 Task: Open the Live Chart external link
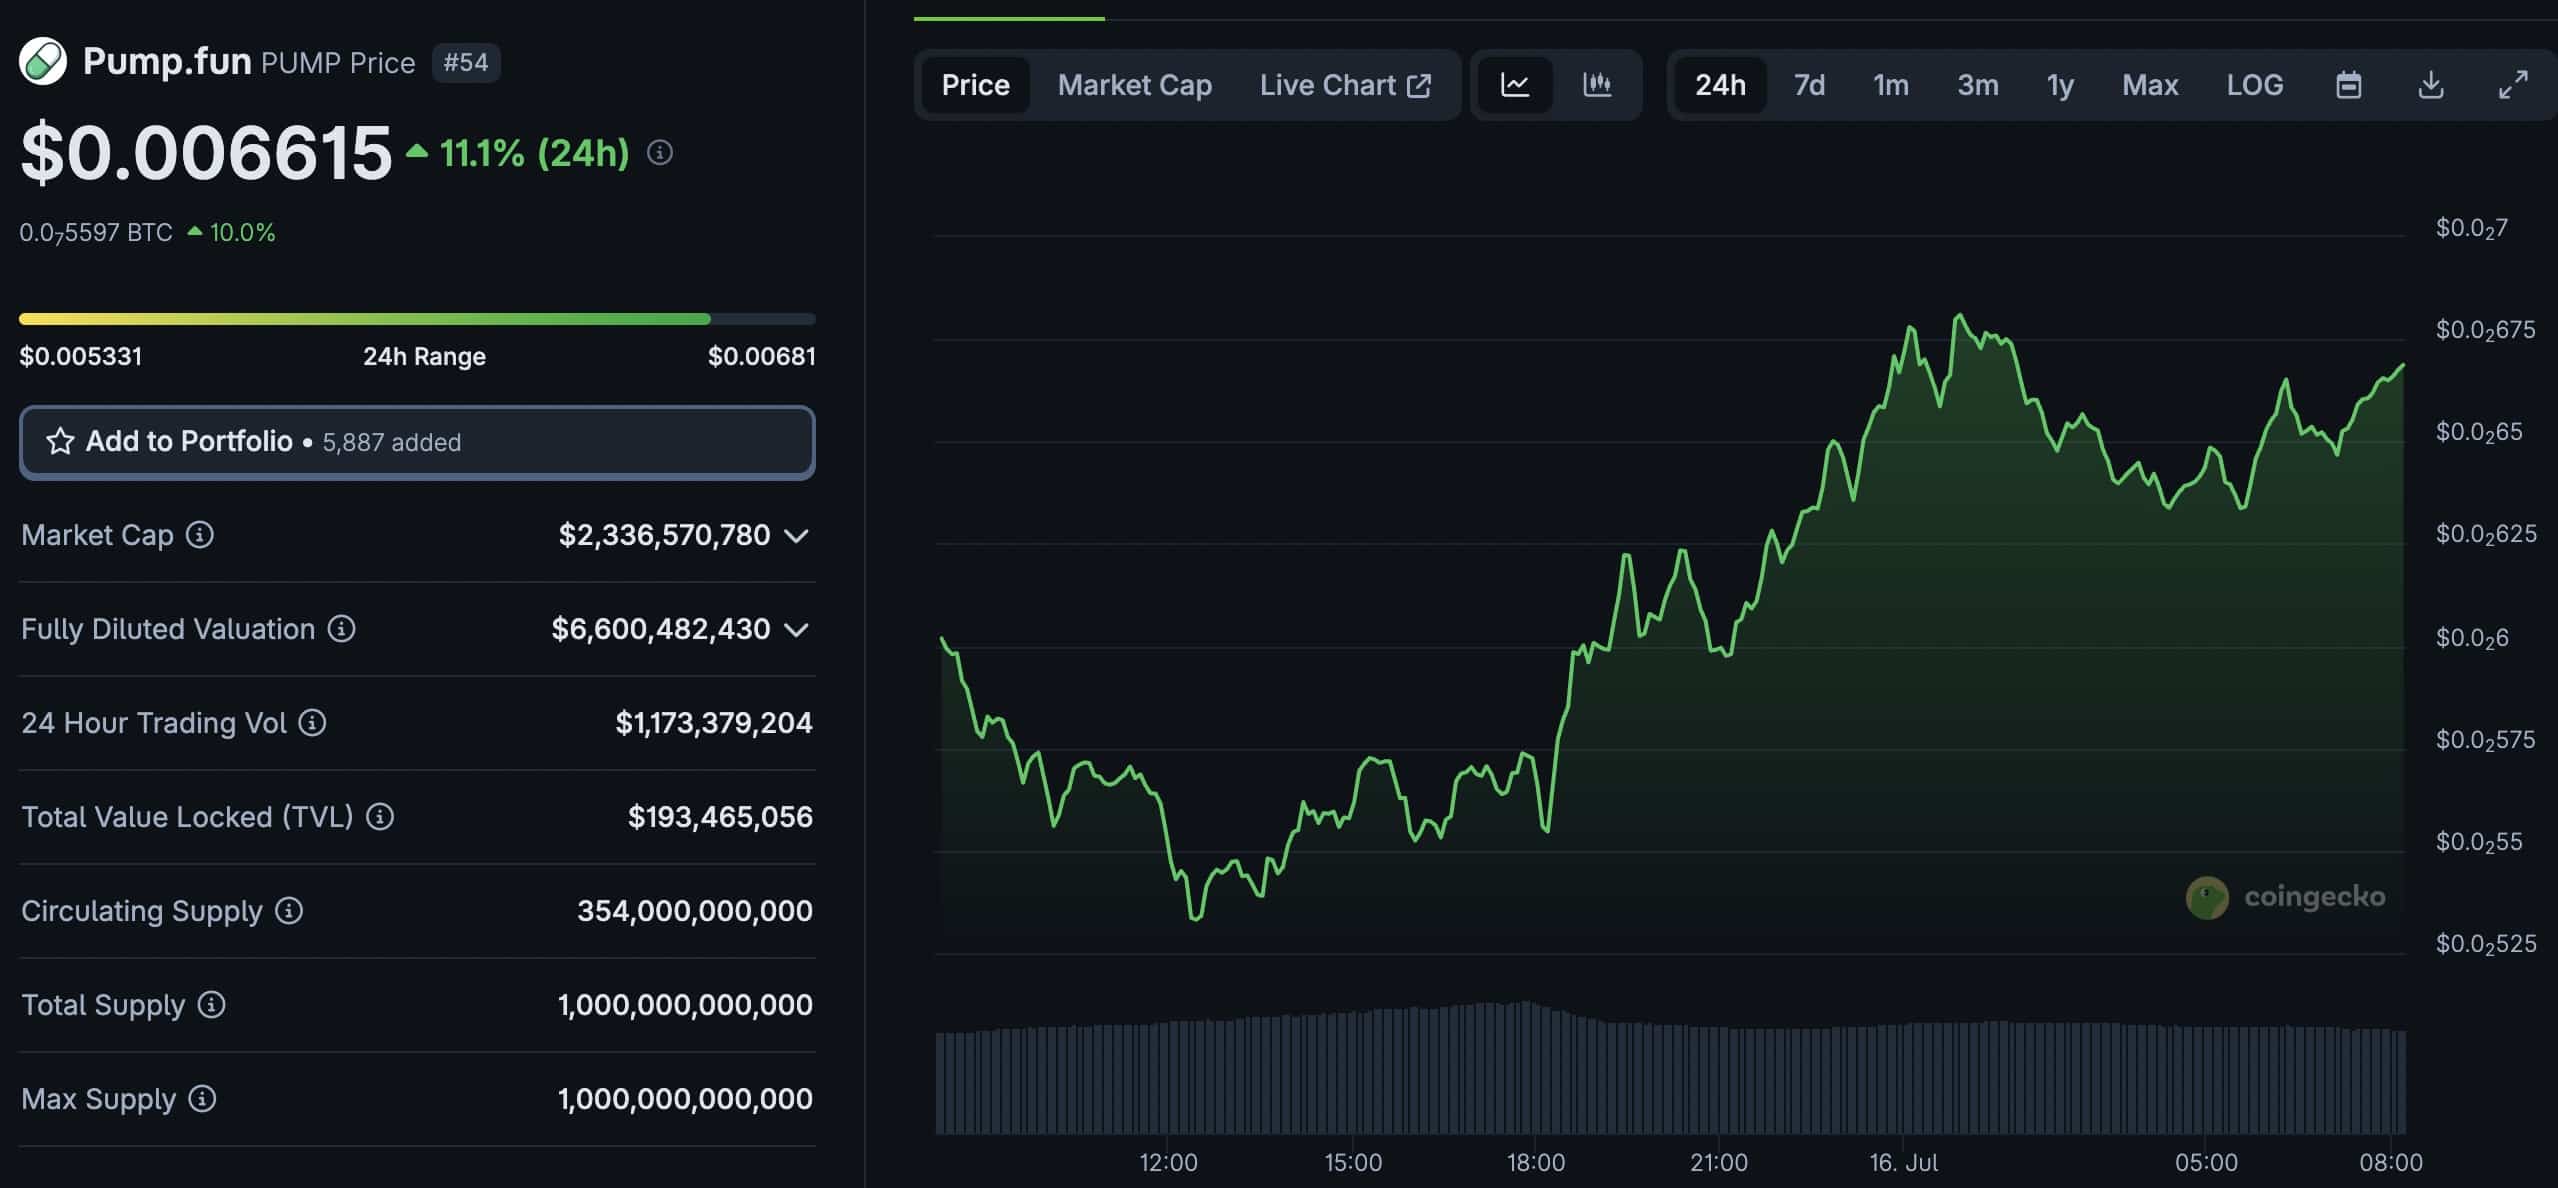tap(1345, 85)
